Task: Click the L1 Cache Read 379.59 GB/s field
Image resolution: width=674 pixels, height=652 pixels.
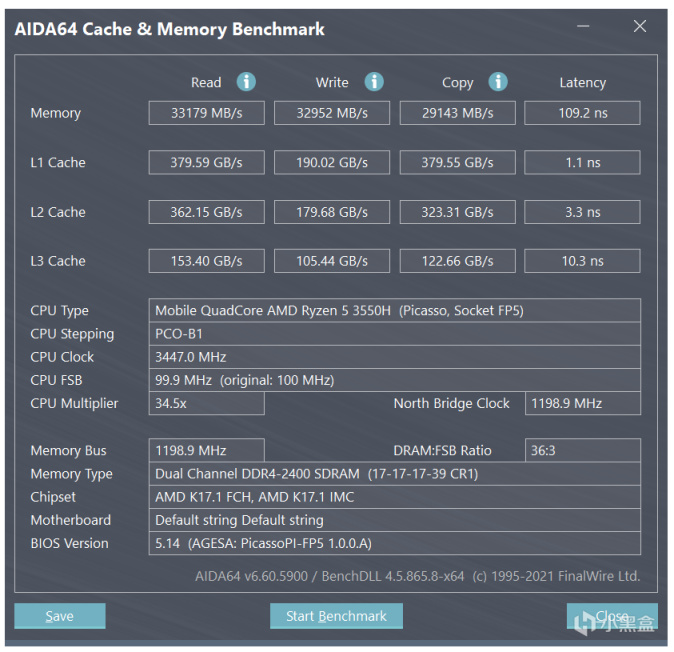Action: point(207,162)
